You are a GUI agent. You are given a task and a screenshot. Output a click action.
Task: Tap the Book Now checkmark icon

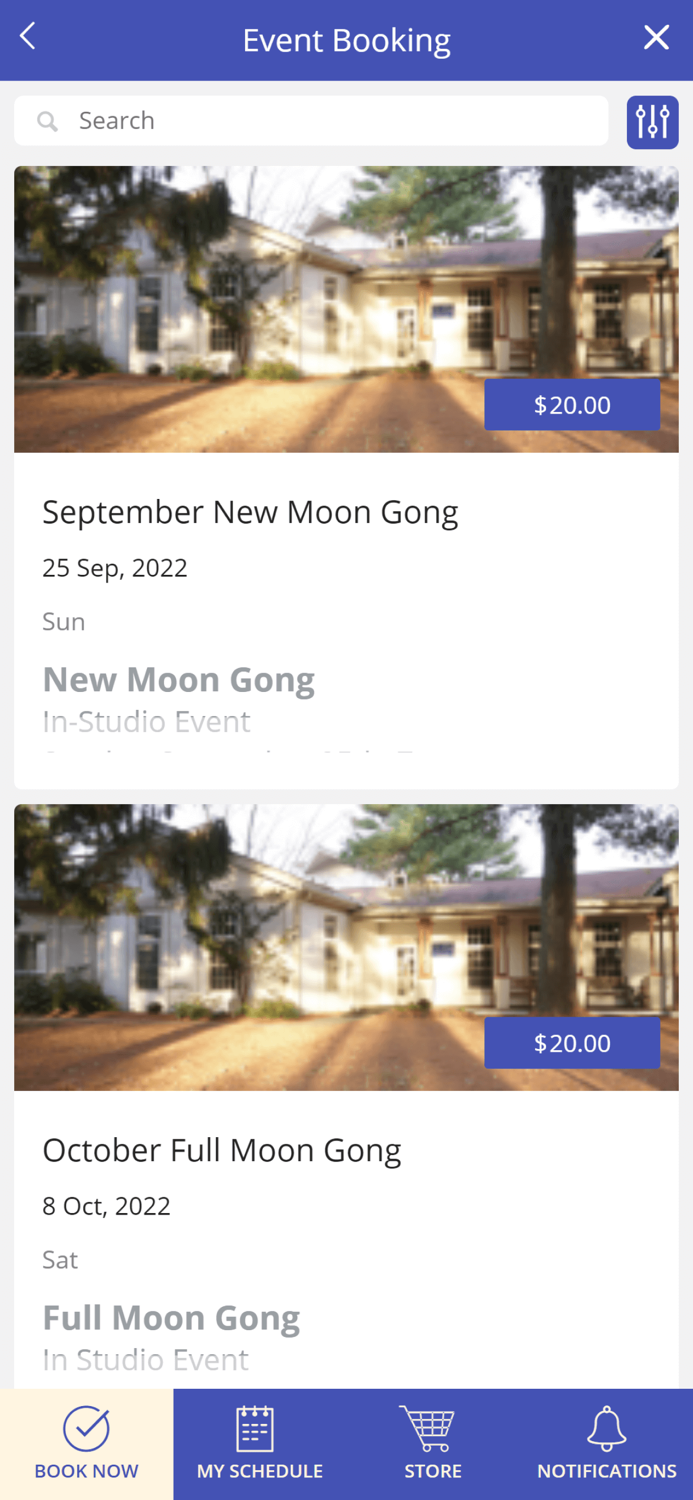click(x=87, y=1428)
